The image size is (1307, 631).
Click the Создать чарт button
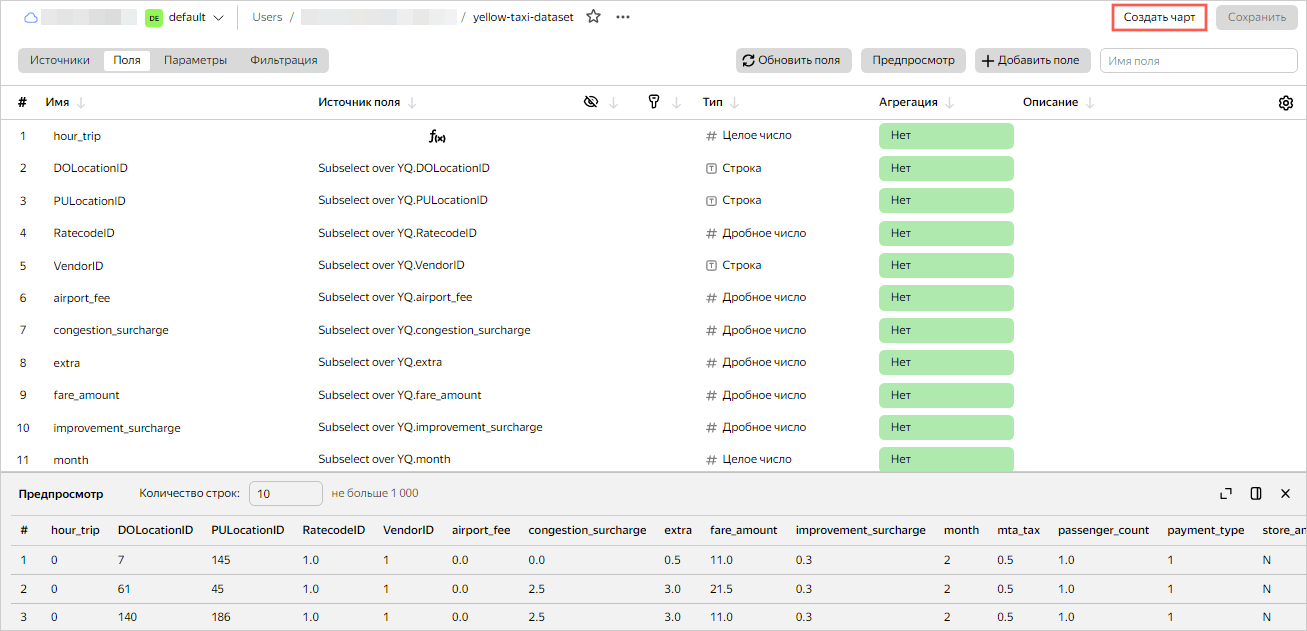pyautogui.click(x=1159, y=17)
